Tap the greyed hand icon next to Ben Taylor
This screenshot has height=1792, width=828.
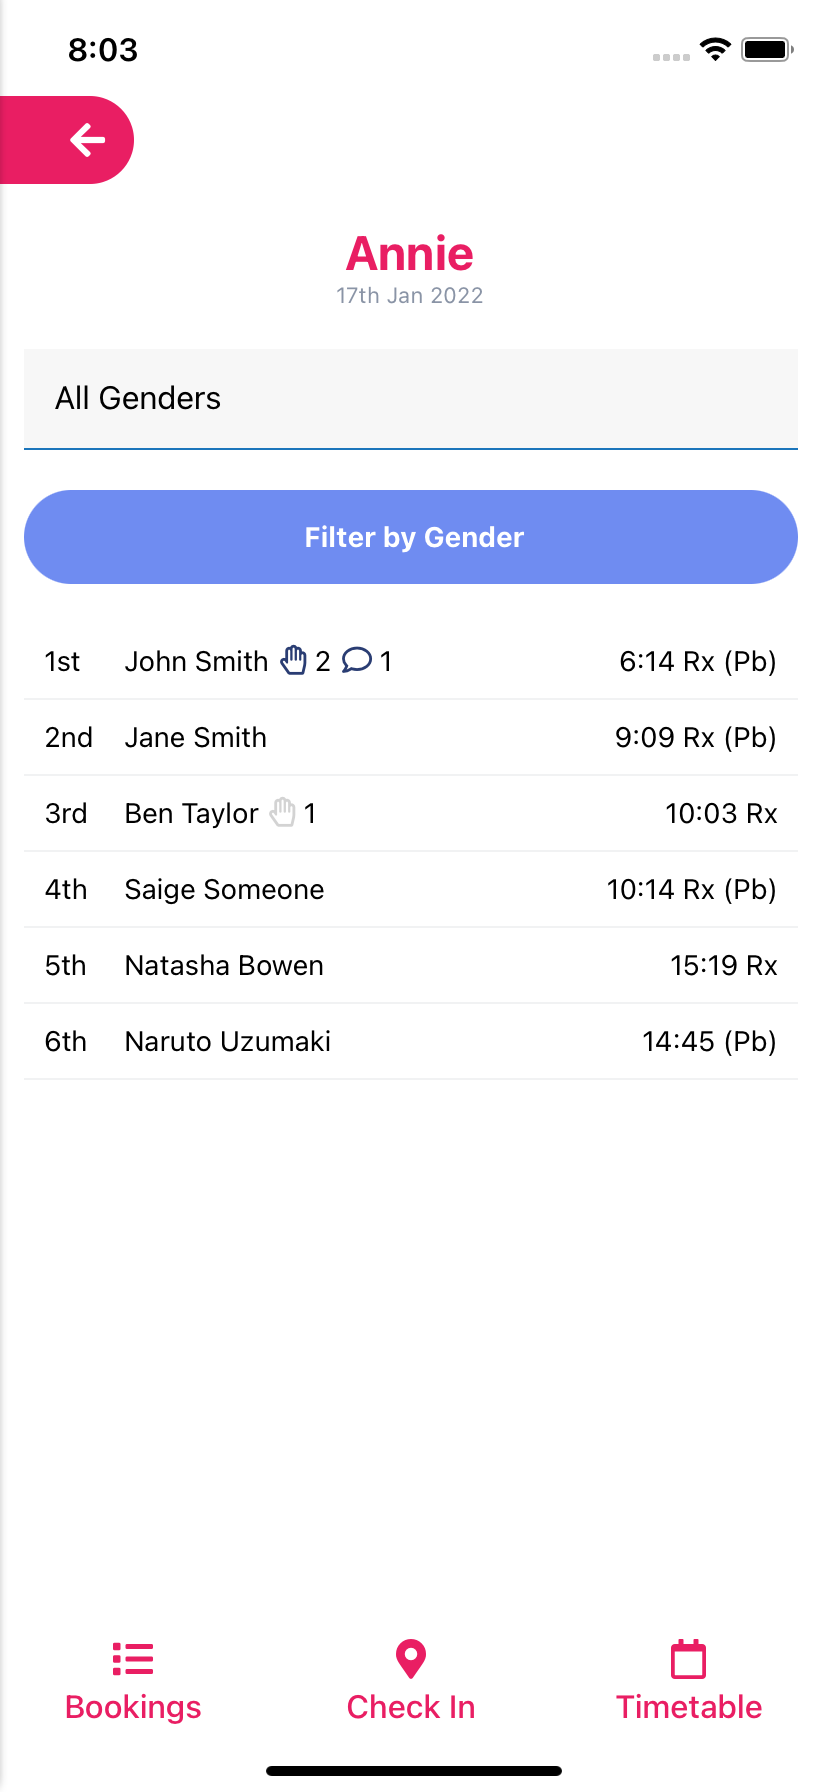(282, 812)
